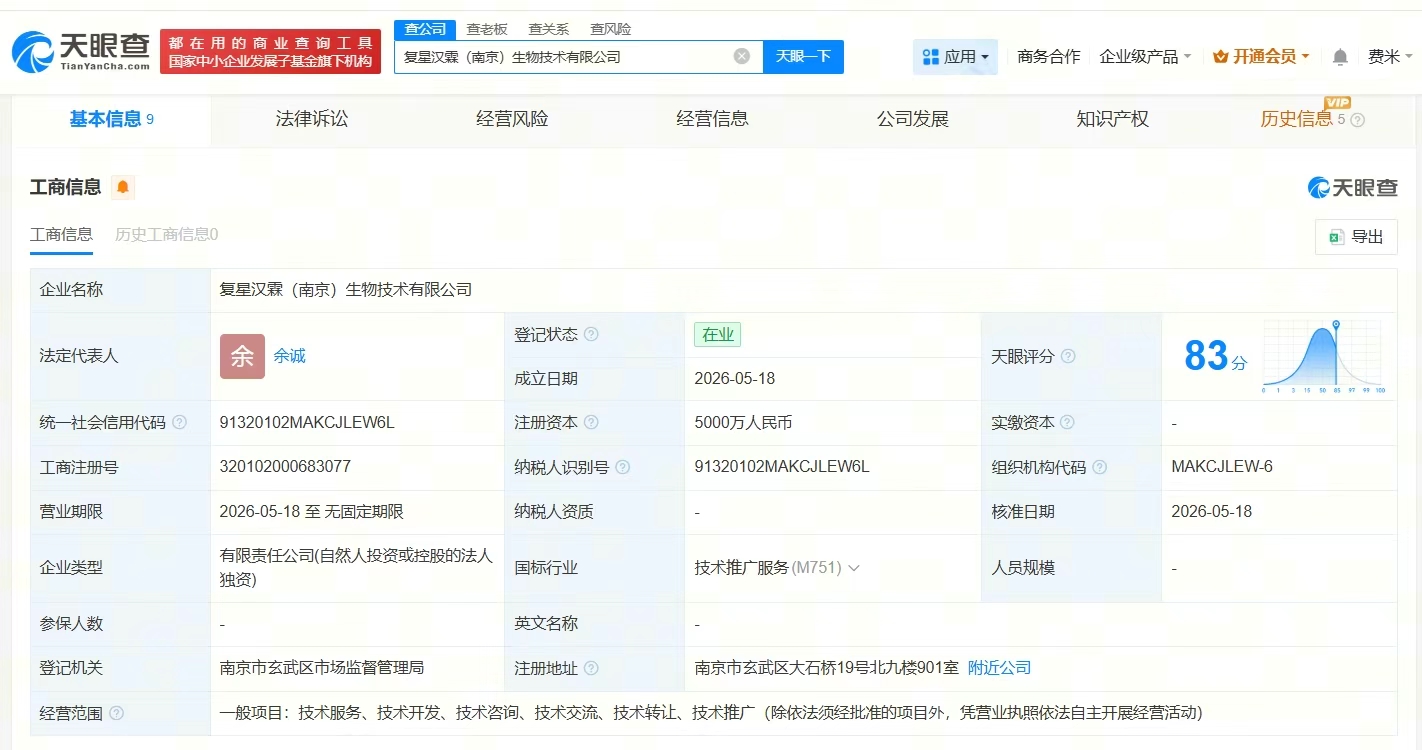Open the 经营风险 tab

coord(512,119)
